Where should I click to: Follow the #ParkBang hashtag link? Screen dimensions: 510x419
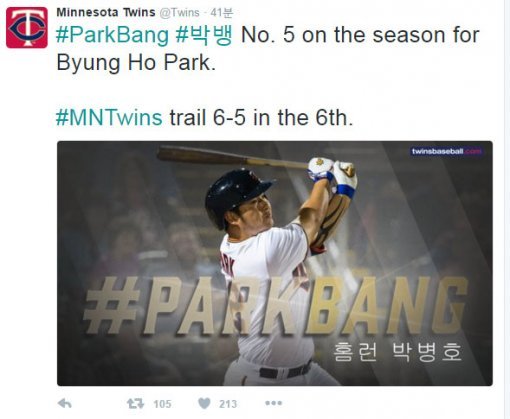(x=112, y=35)
